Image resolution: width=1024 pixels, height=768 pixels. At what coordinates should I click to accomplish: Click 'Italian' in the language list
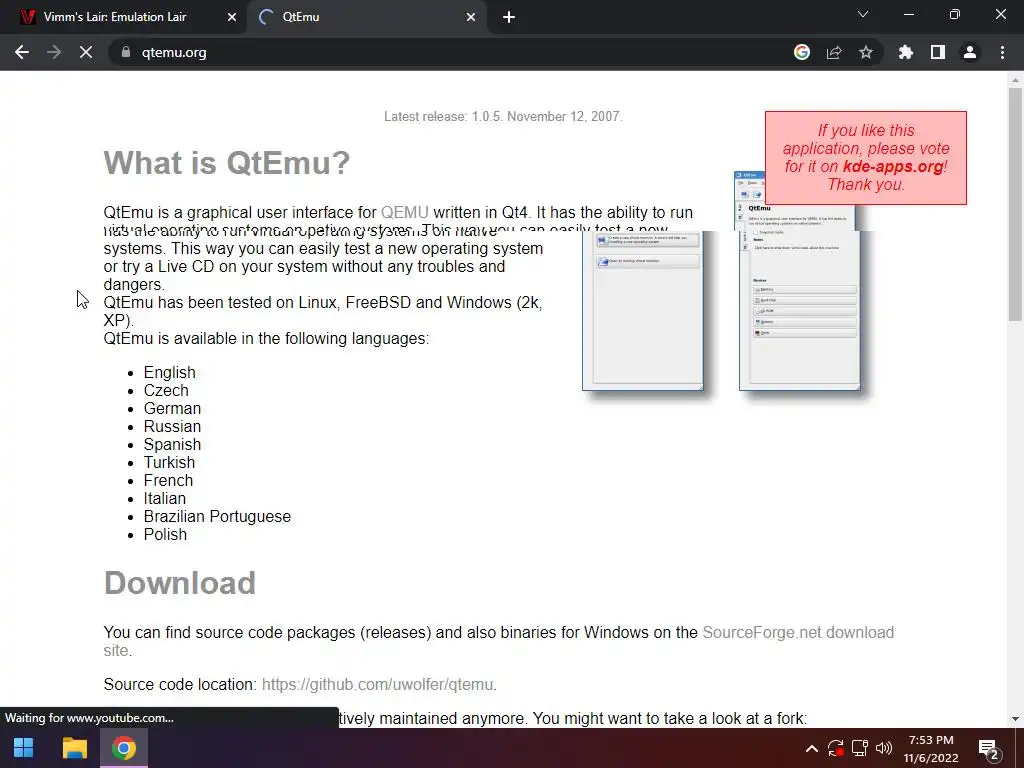(165, 498)
